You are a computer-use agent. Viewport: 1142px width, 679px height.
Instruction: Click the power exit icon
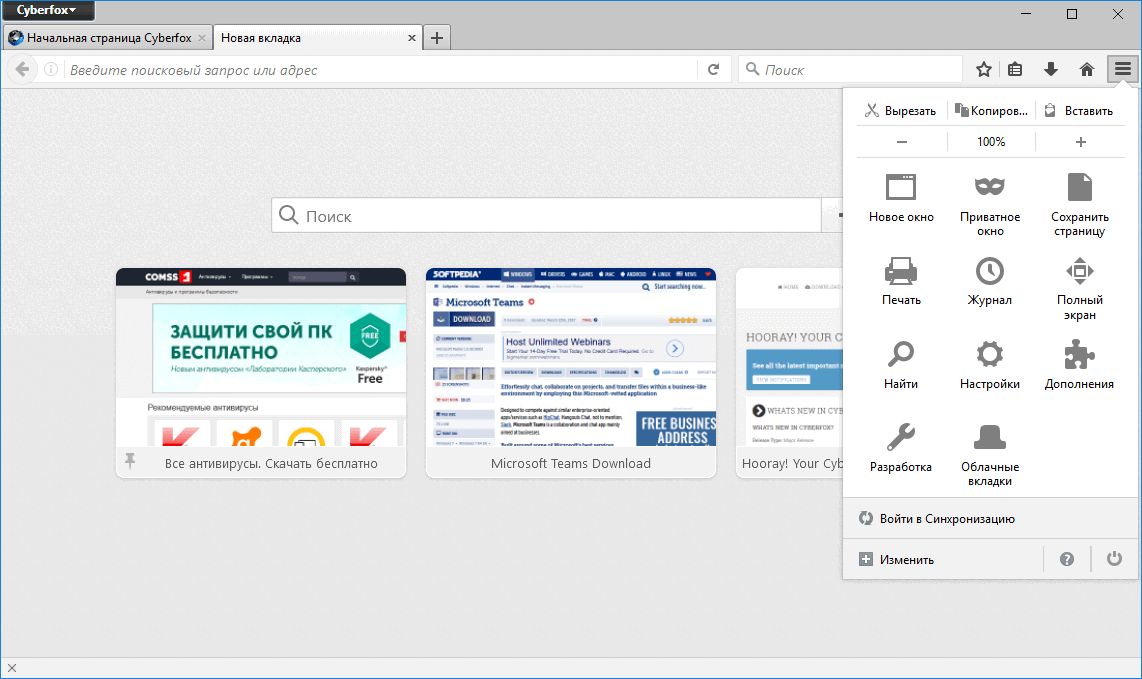pos(1114,560)
